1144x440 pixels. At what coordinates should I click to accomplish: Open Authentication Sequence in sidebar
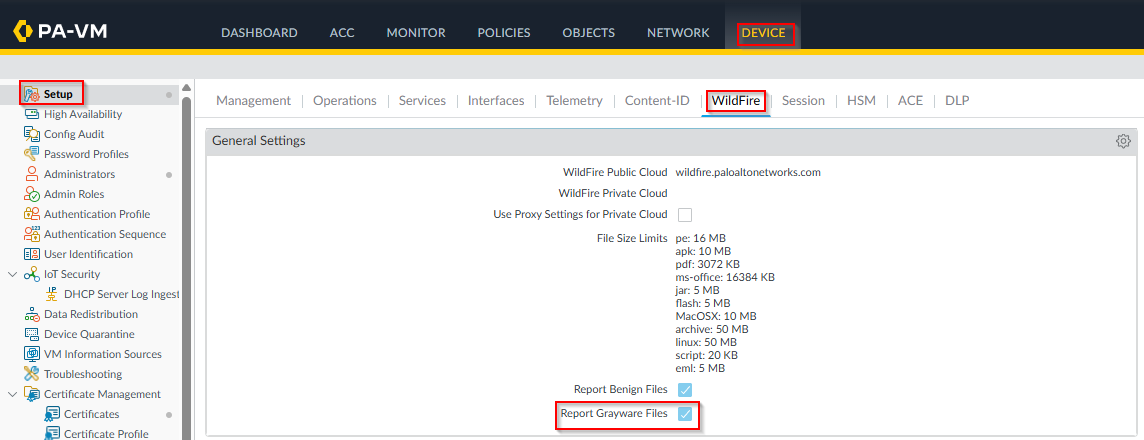(x=105, y=234)
